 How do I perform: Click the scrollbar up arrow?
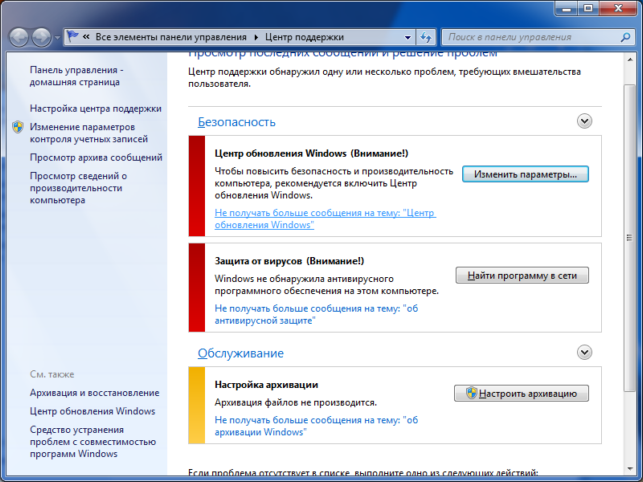pos(629,60)
